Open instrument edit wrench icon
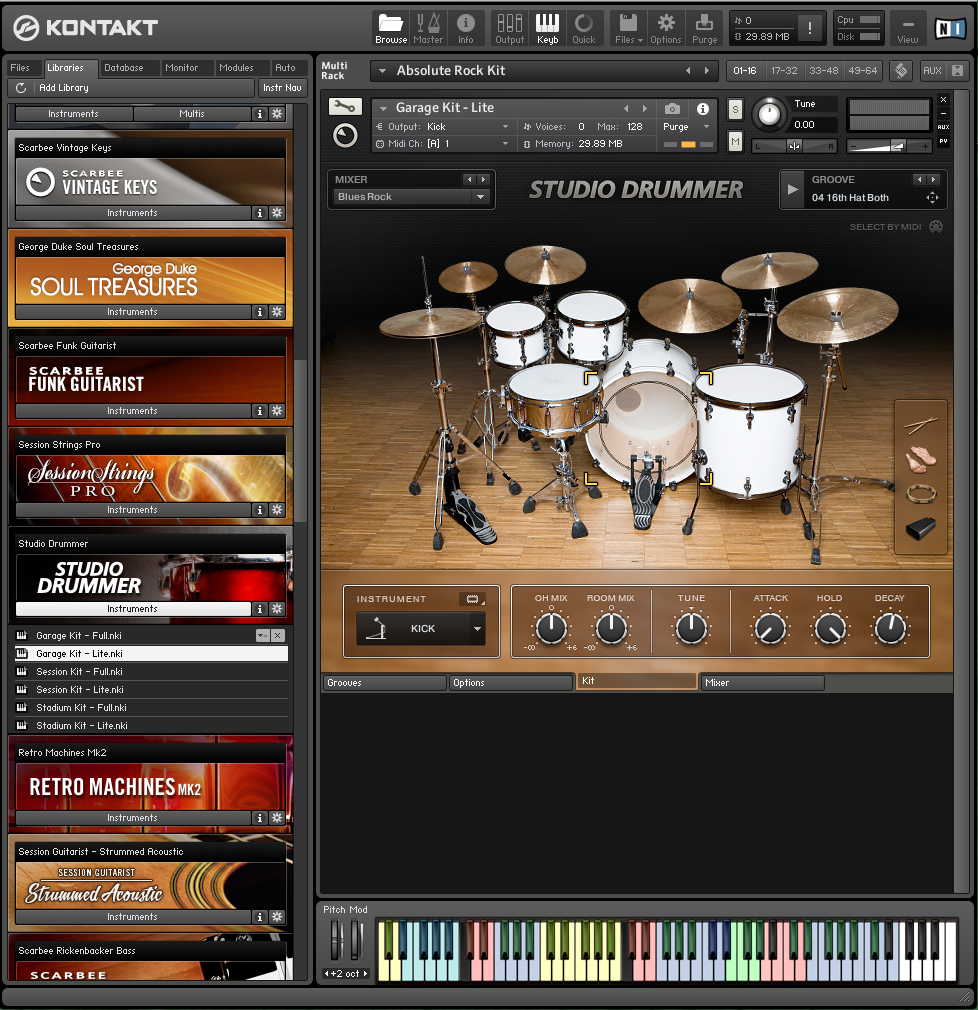This screenshot has width=978, height=1010. tap(345, 106)
